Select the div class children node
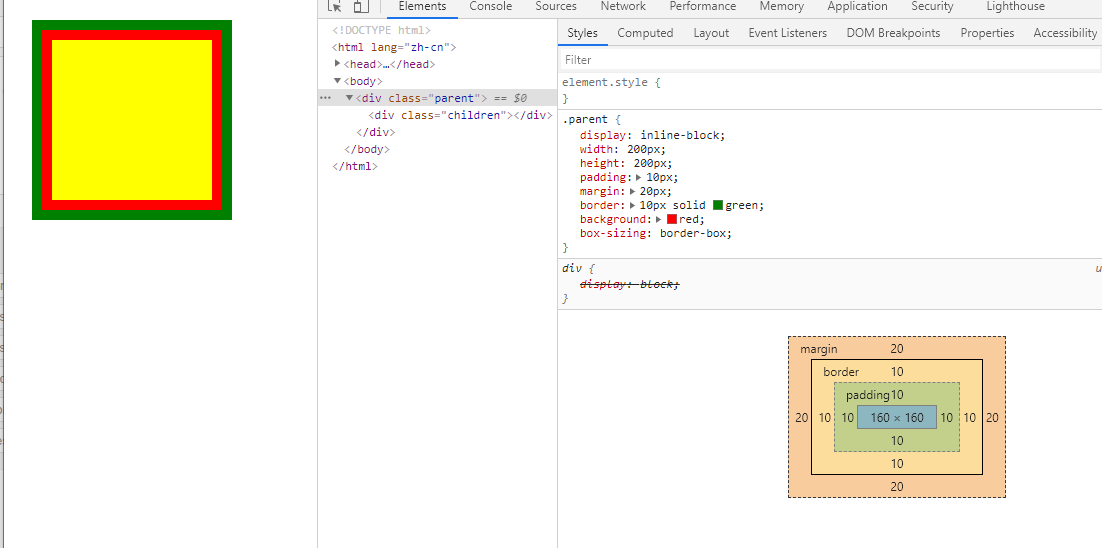The image size is (1102, 548). tap(460, 115)
